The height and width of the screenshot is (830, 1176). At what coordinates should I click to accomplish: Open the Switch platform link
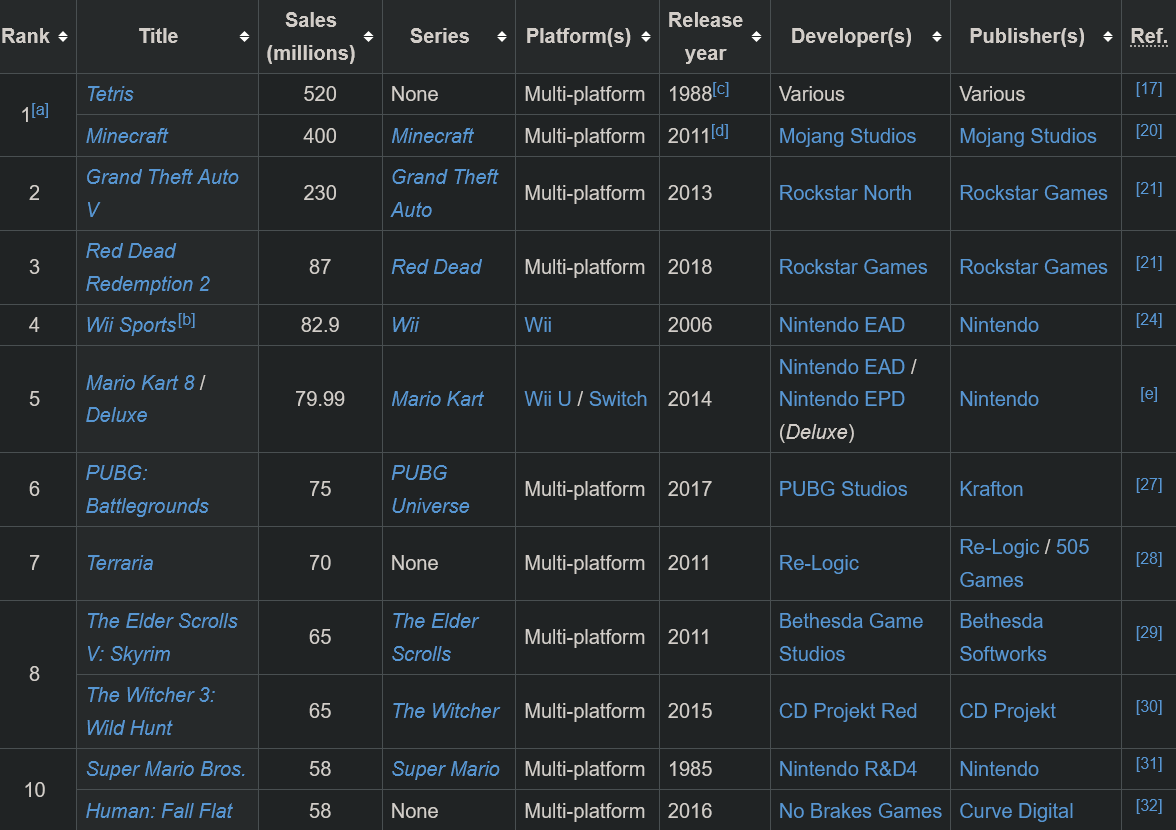pyautogui.click(x=618, y=400)
